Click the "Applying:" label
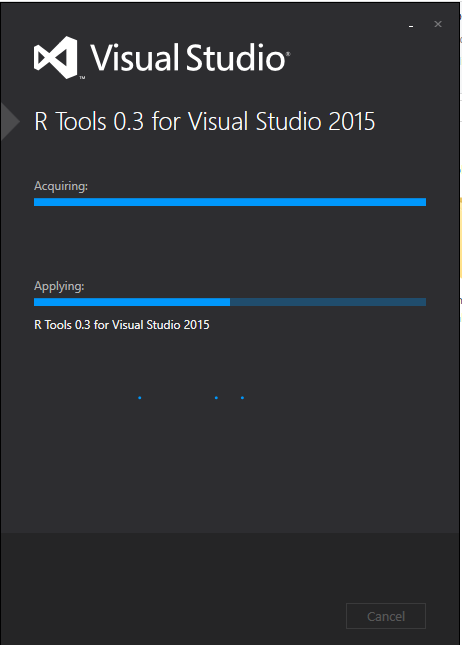462x645 pixels. coord(59,286)
